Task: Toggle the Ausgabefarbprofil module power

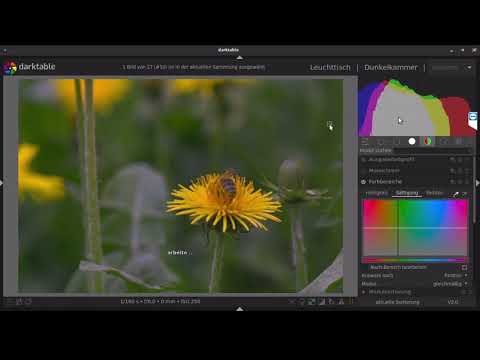Action: click(363, 160)
